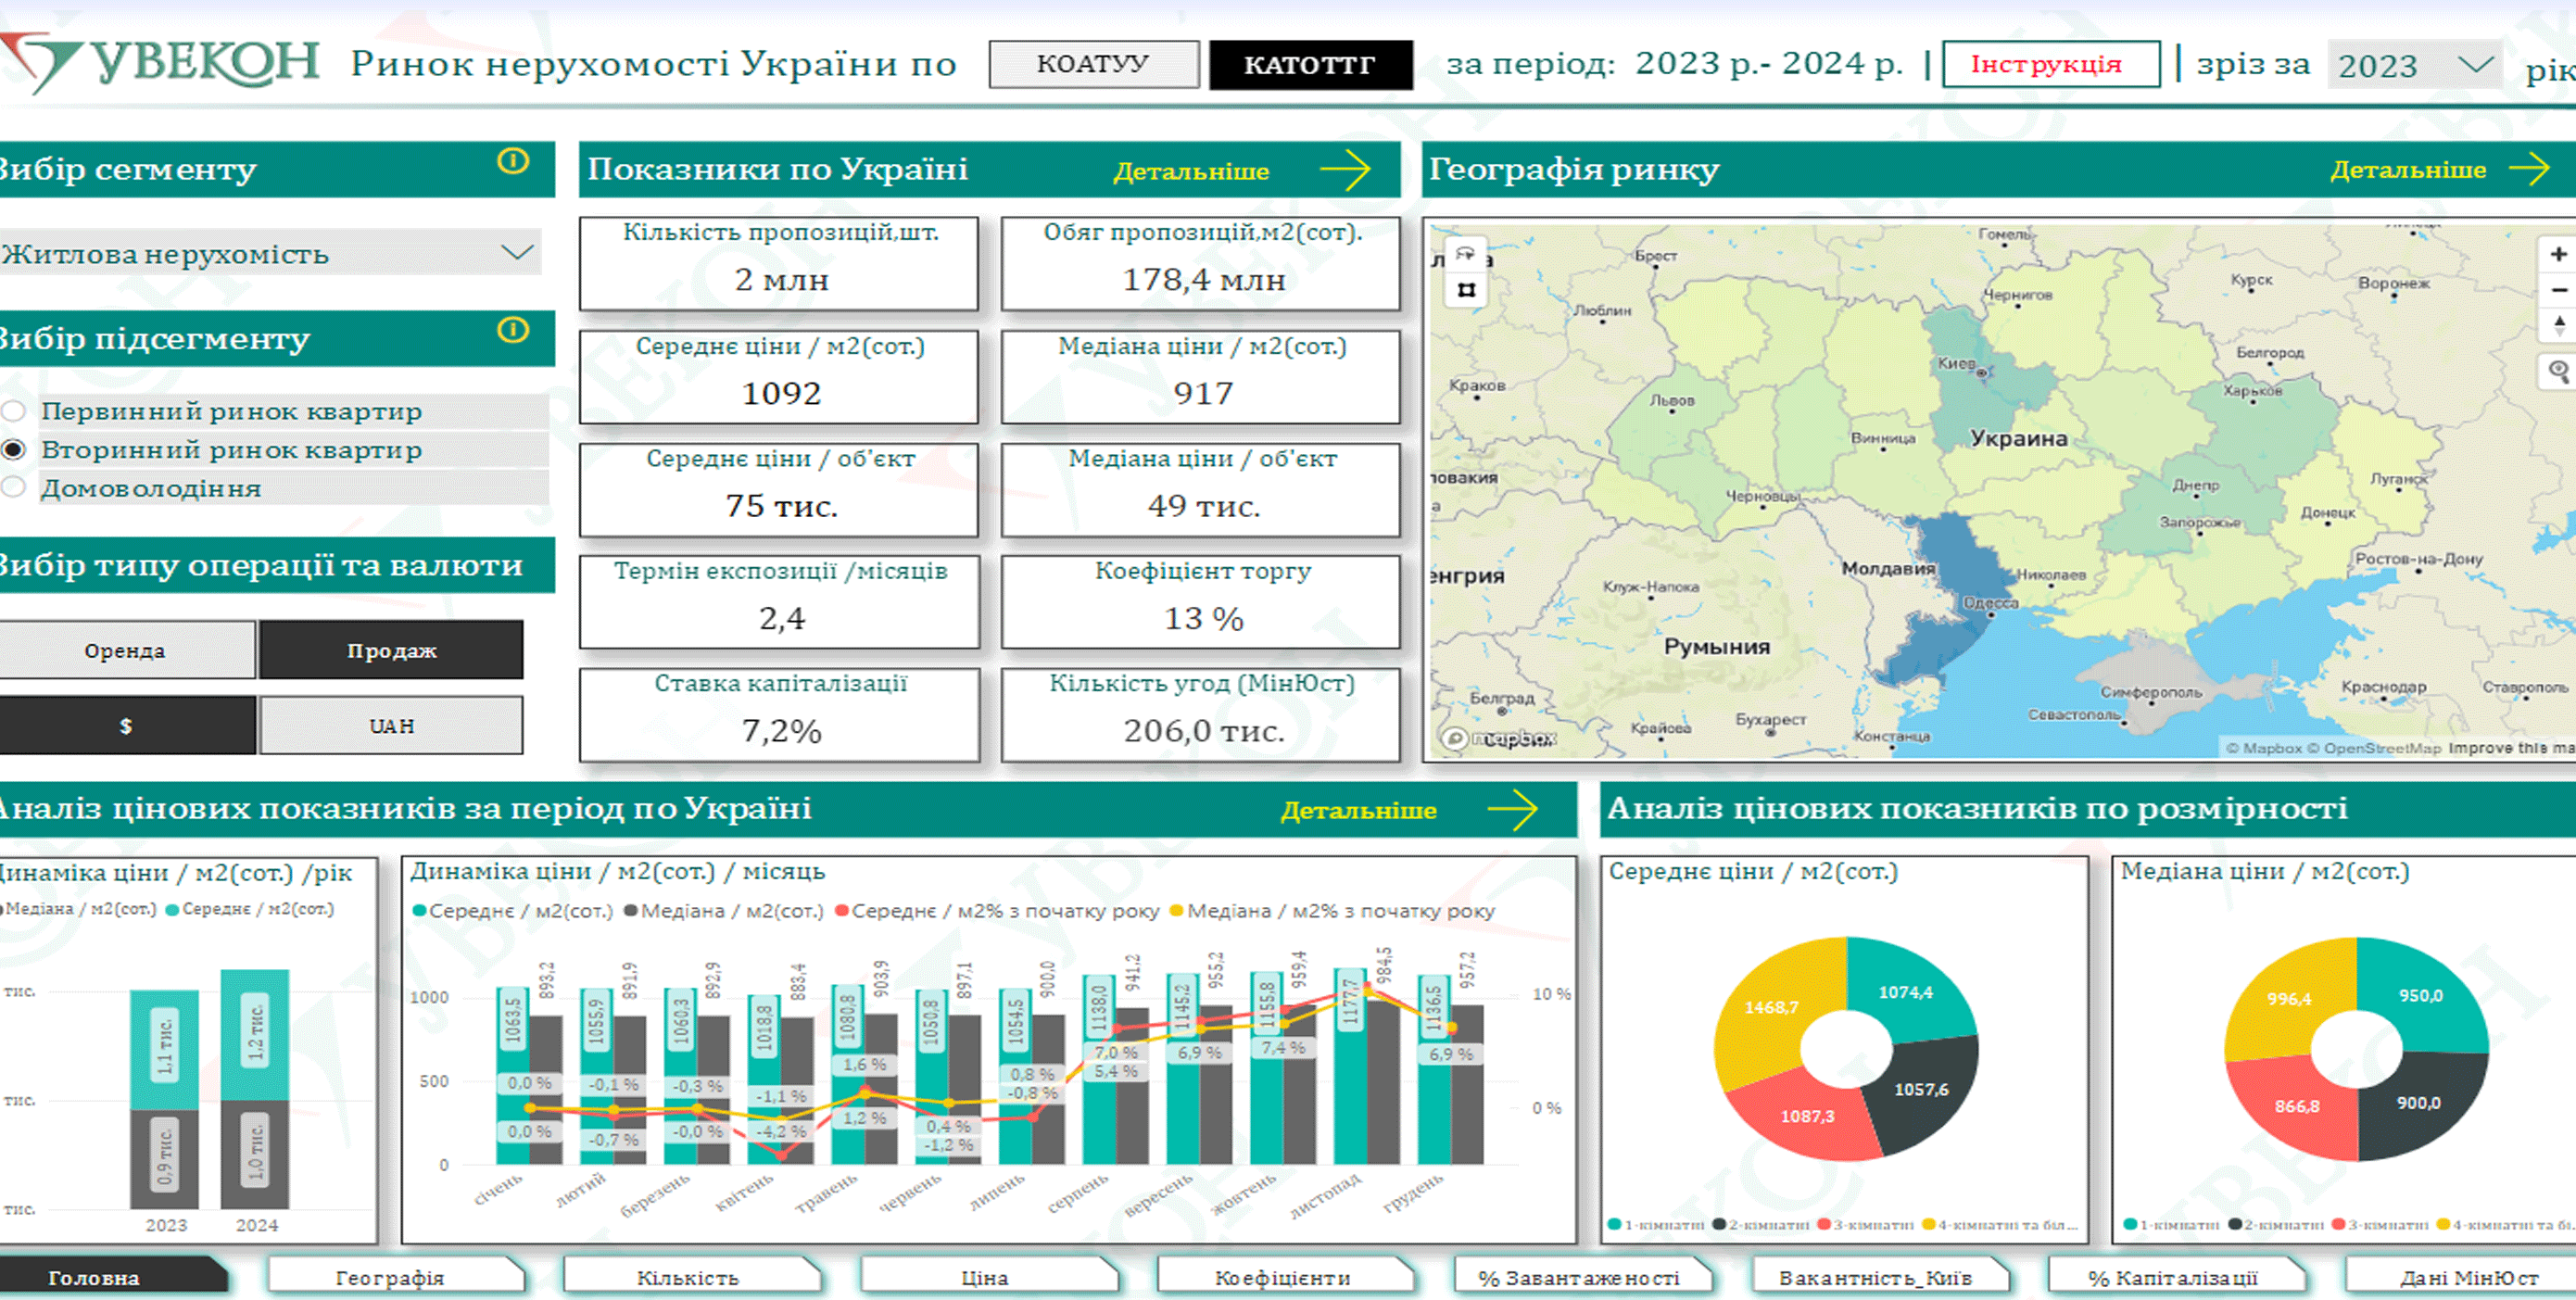
Task: Open the Кількість tab
Action: (x=691, y=1277)
